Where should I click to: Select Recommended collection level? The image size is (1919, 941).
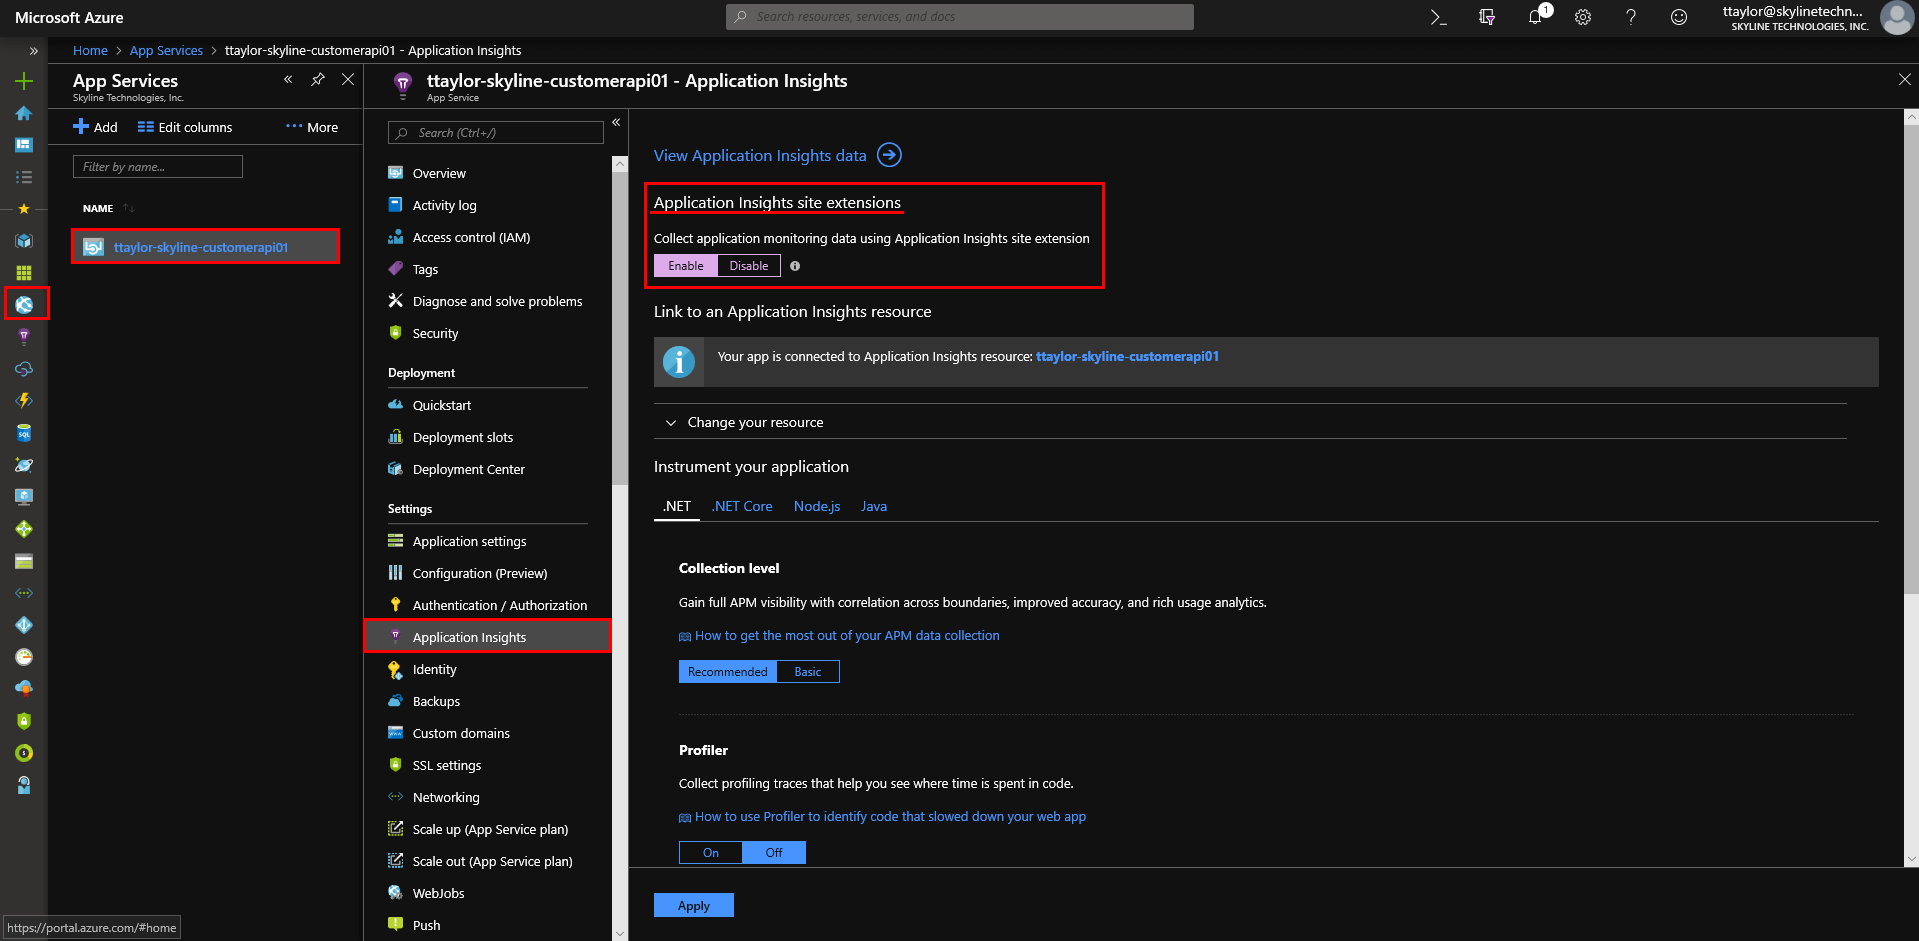pyautogui.click(x=727, y=672)
